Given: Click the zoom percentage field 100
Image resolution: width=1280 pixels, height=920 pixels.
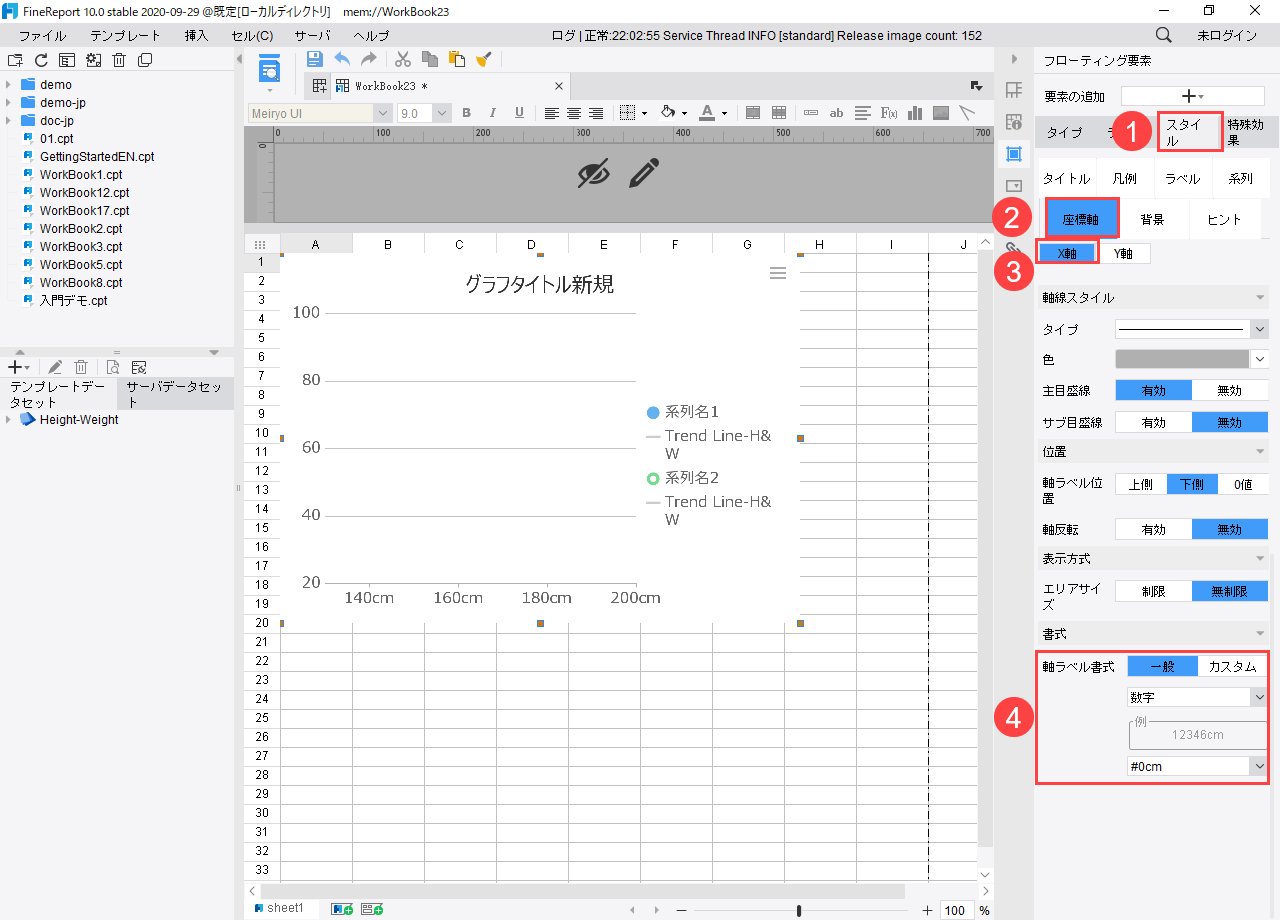Looking at the screenshot, I should (x=955, y=910).
